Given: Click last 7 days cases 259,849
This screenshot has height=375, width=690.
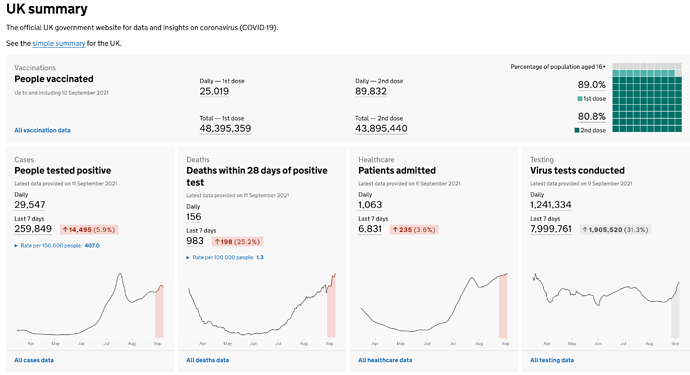Looking at the screenshot, I should pyautogui.click(x=33, y=229).
